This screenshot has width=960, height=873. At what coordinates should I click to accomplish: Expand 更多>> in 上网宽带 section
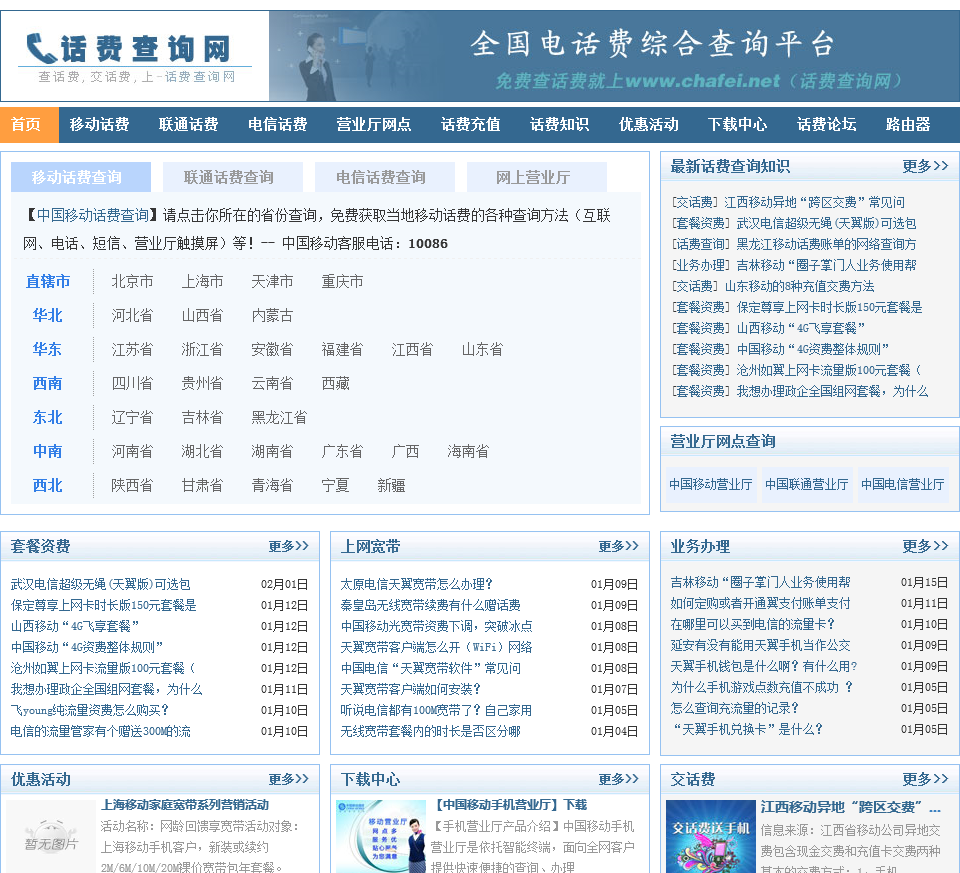click(x=618, y=546)
